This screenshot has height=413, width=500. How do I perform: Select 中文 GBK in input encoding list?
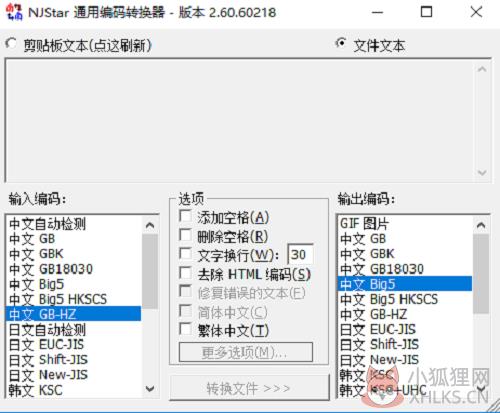tap(73, 254)
